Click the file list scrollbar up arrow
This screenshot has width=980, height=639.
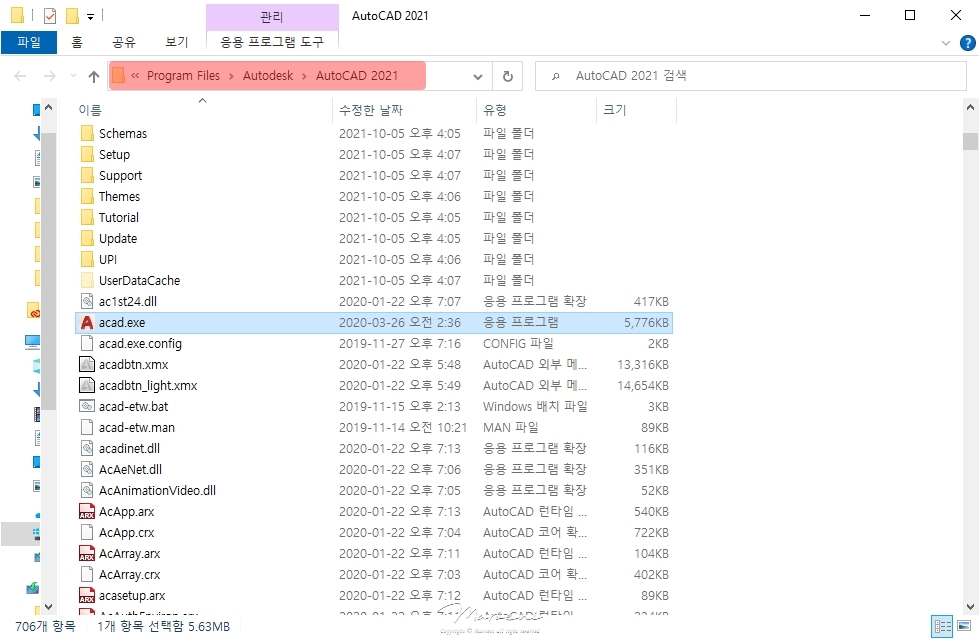click(970, 108)
